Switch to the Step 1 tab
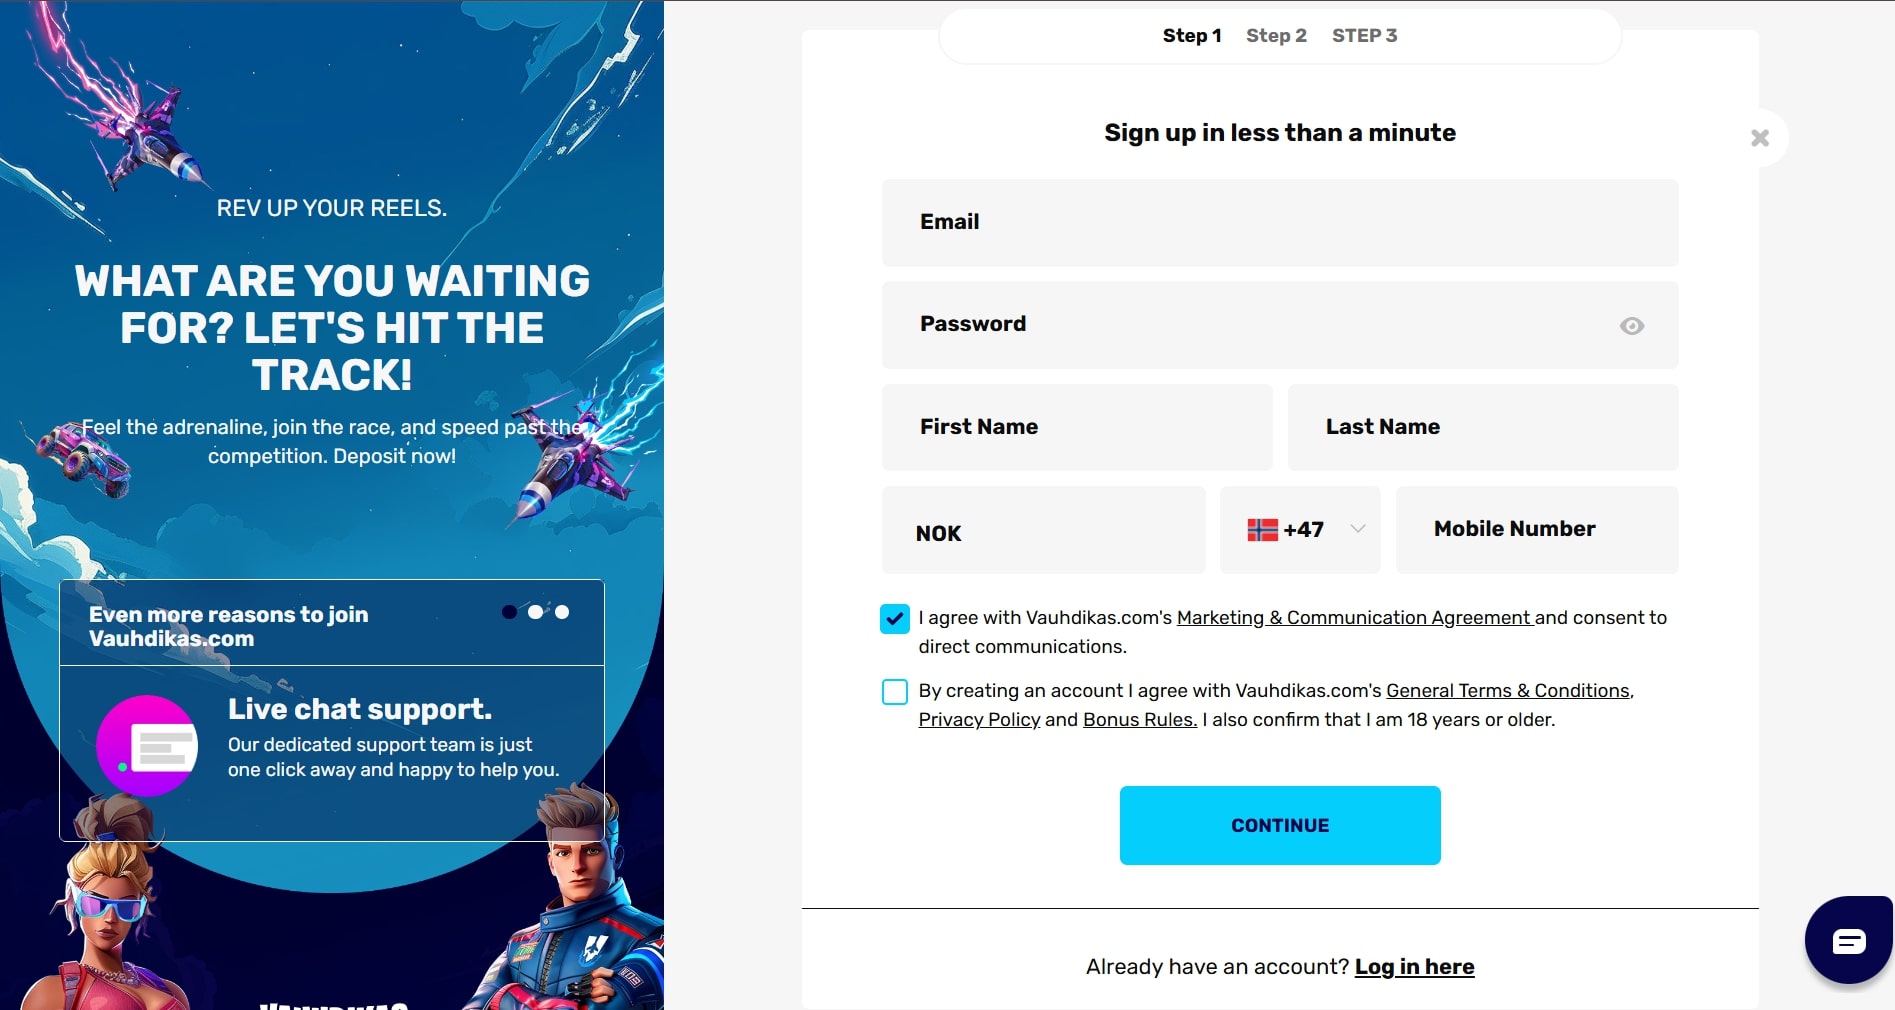Image resolution: width=1895 pixels, height=1010 pixels. click(1192, 36)
